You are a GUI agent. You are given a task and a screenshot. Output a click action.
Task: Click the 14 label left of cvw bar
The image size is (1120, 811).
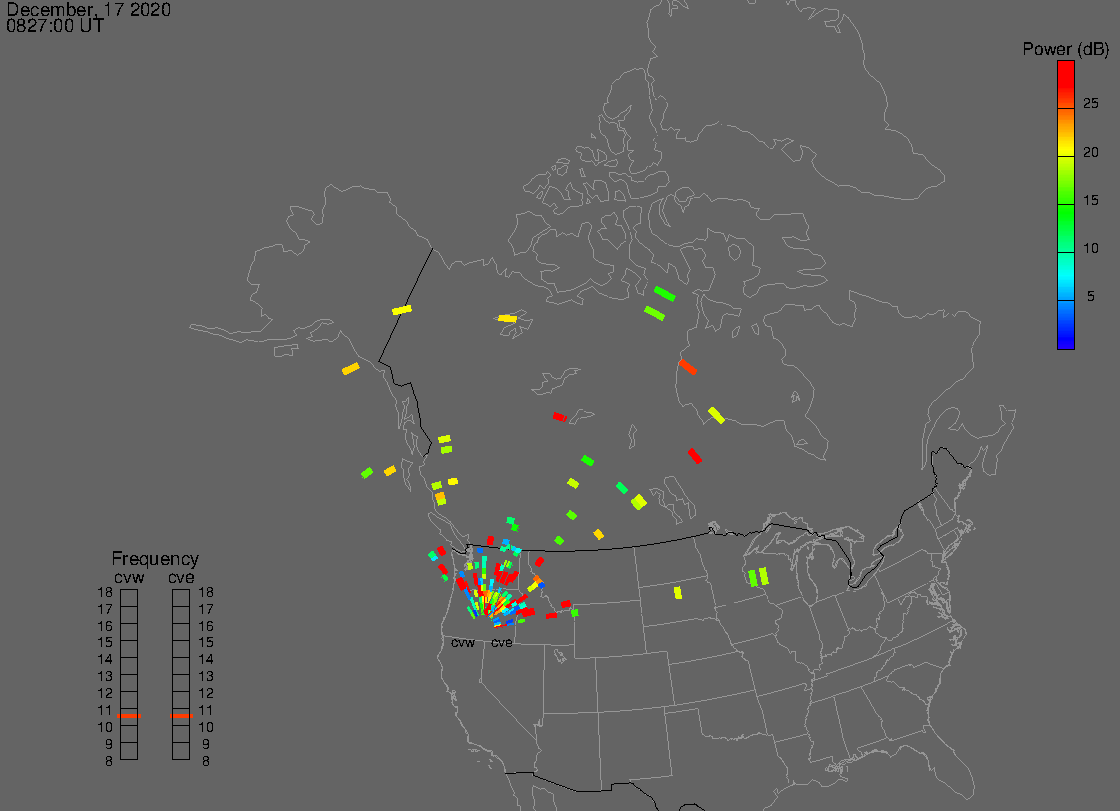pos(105,660)
